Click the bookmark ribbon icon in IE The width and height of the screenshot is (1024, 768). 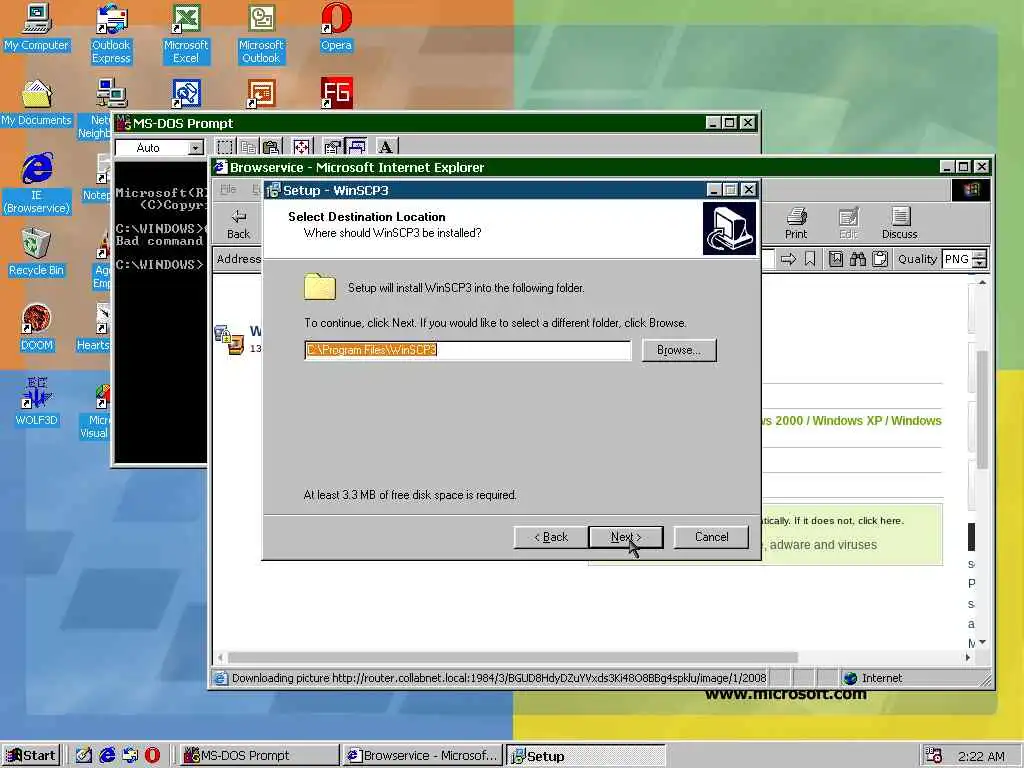pyautogui.click(x=810, y=259)
